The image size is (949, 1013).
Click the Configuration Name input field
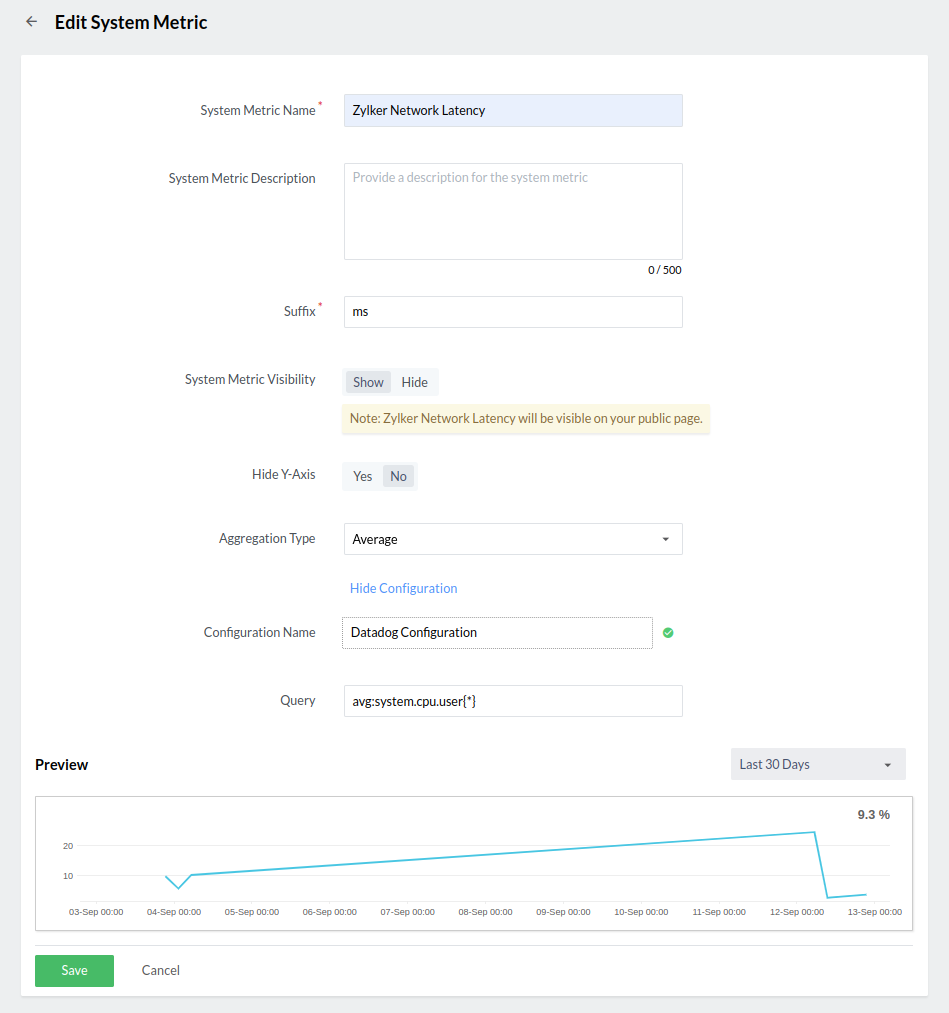[497, 633]
